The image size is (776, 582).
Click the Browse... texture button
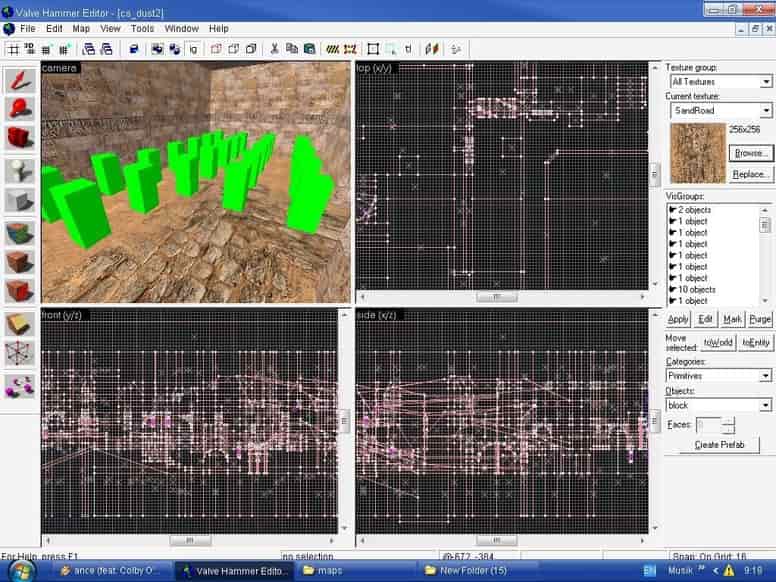(751, 153)
